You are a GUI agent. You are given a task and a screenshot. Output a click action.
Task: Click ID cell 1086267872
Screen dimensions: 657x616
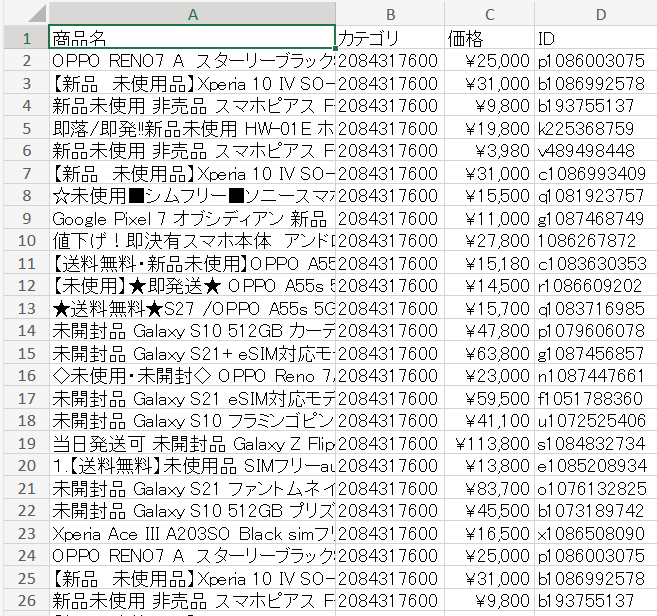(x=596, y=241)
